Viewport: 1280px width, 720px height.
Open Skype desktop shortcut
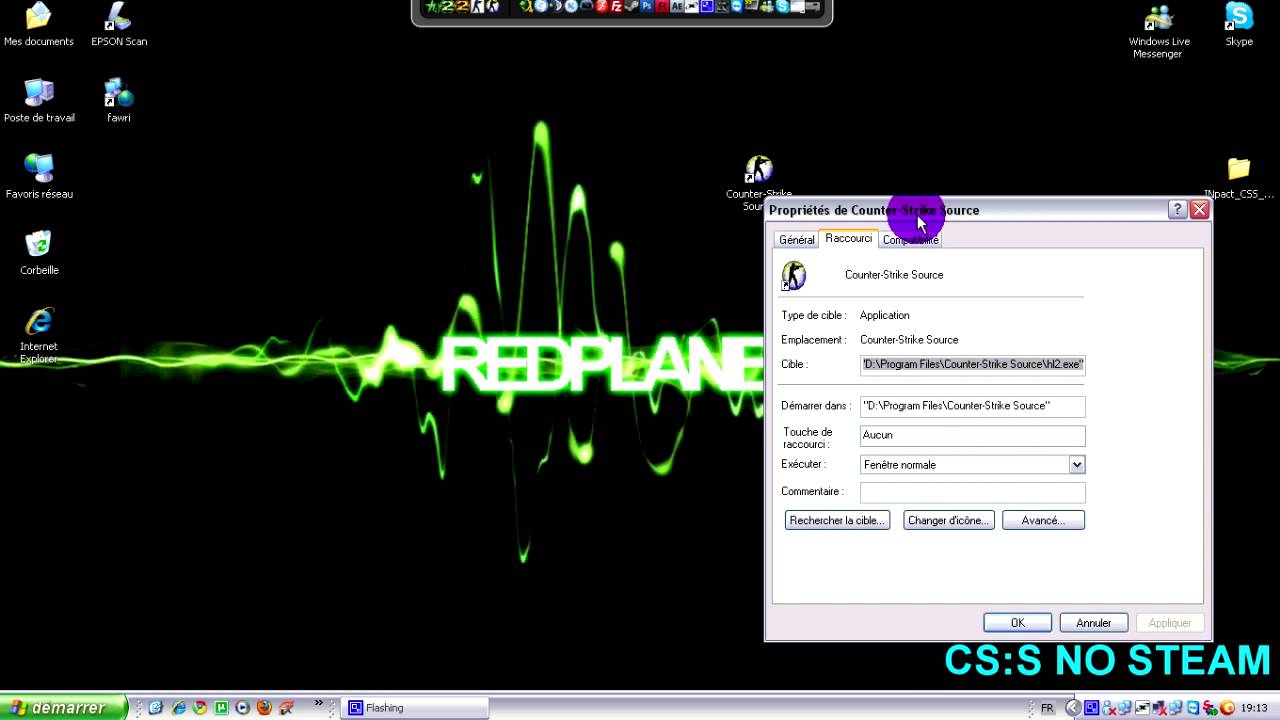tap(1239, 25)
